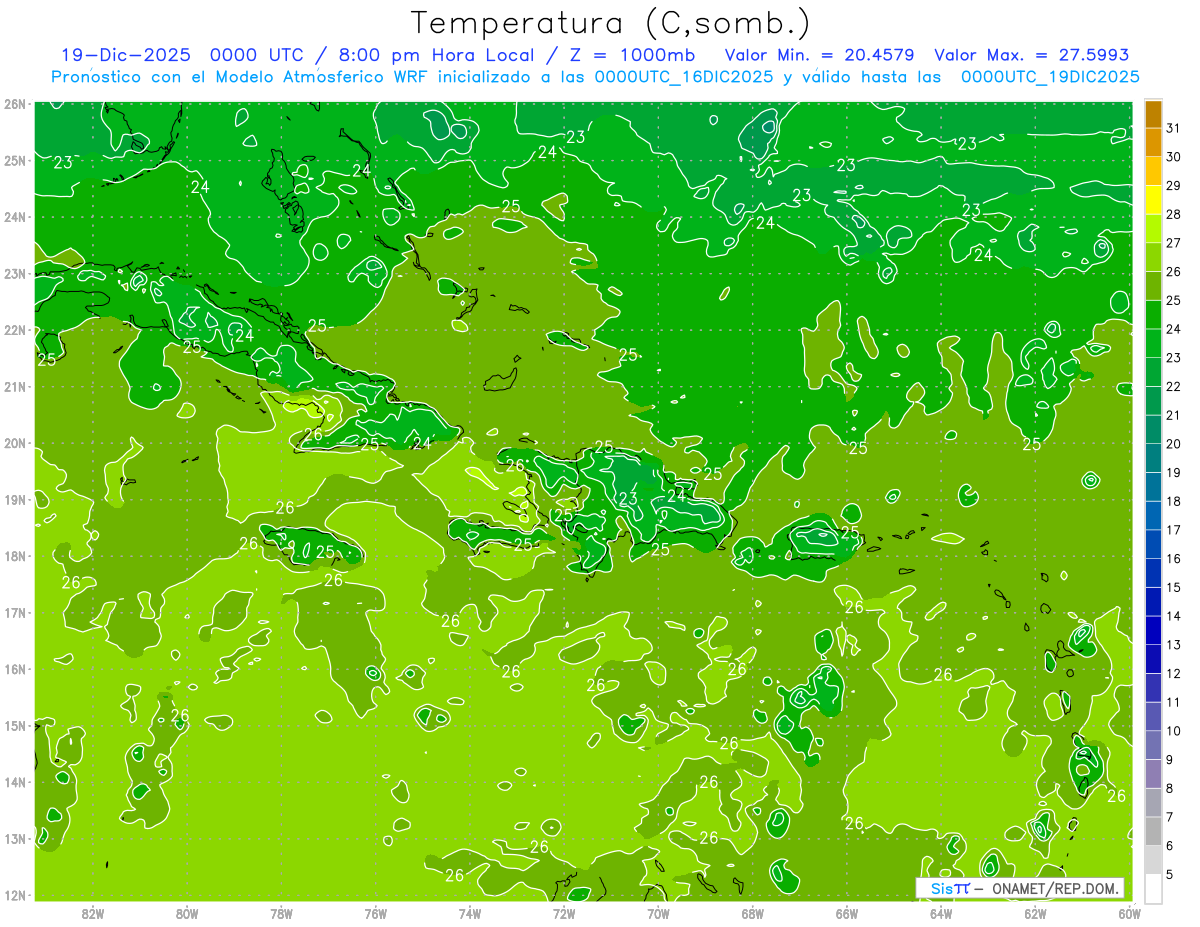Click the "21N" latitude axis label
Image resolution: width=1200 pixels, height=927 pixels.
14,386
